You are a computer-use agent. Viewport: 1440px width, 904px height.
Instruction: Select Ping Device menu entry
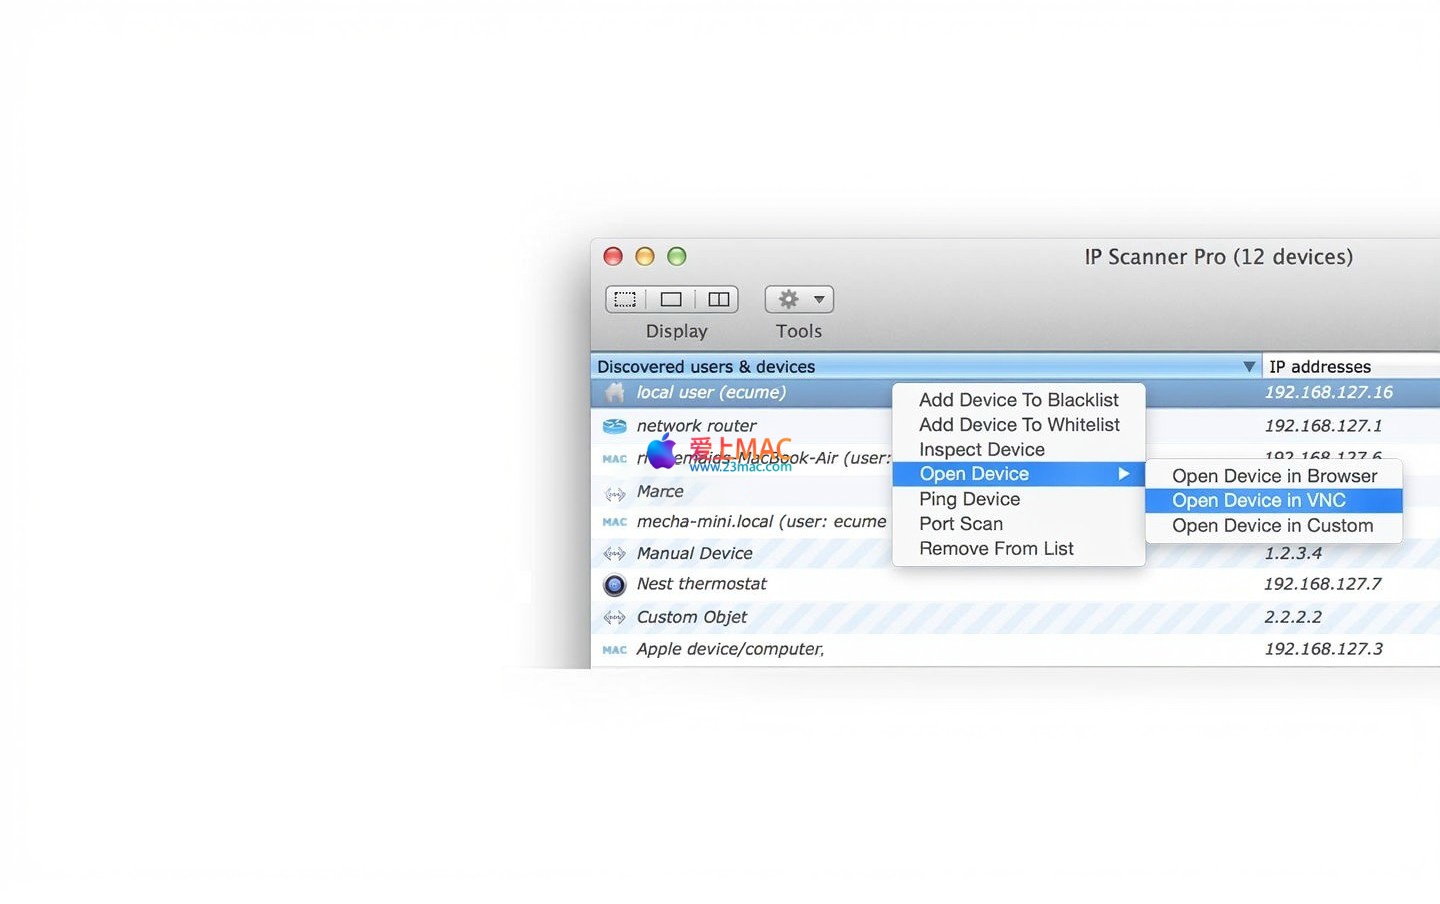point(969,499)
